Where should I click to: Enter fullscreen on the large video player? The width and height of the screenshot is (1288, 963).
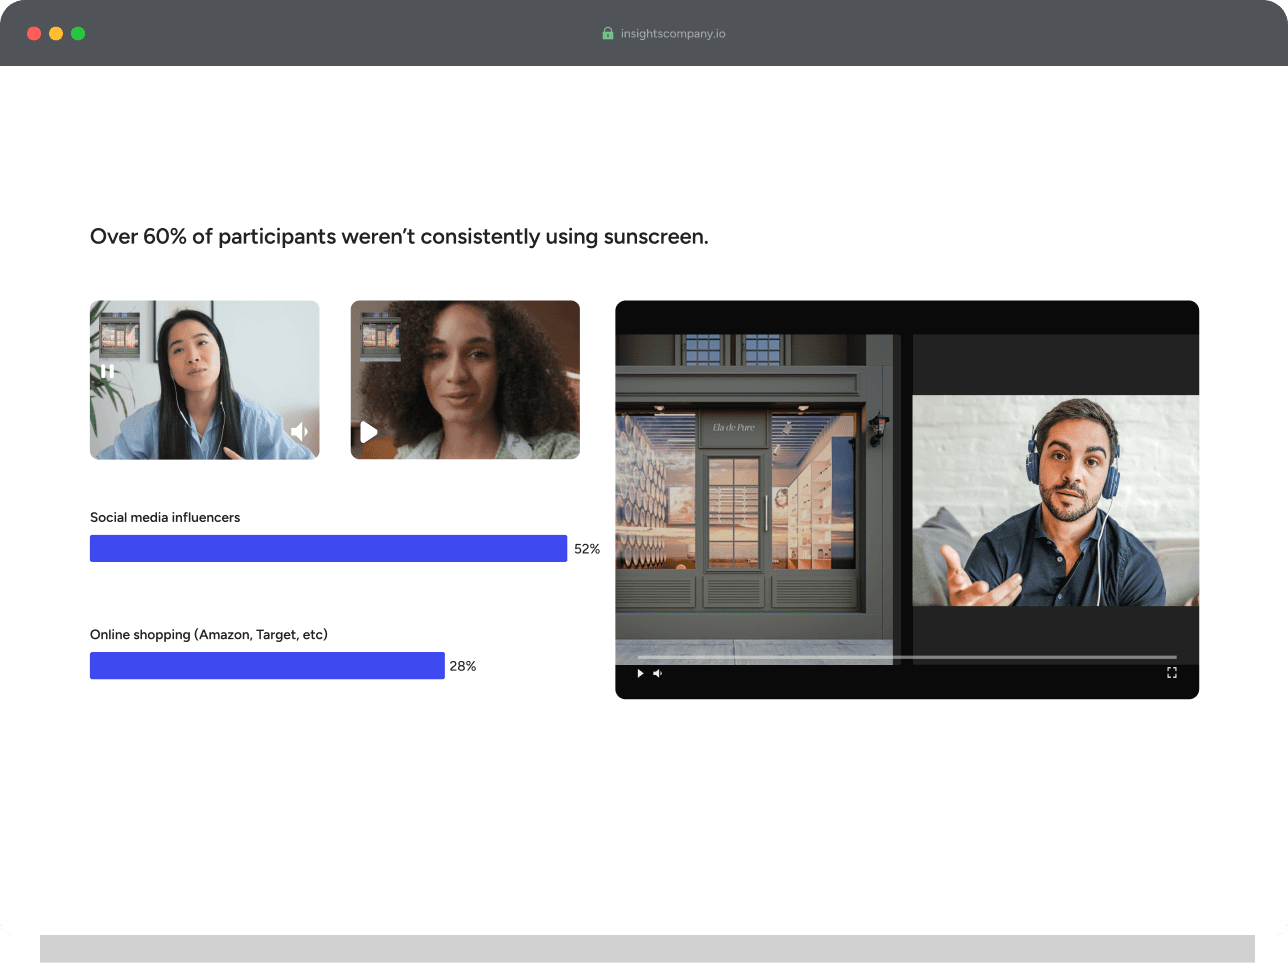(1171, 673)
